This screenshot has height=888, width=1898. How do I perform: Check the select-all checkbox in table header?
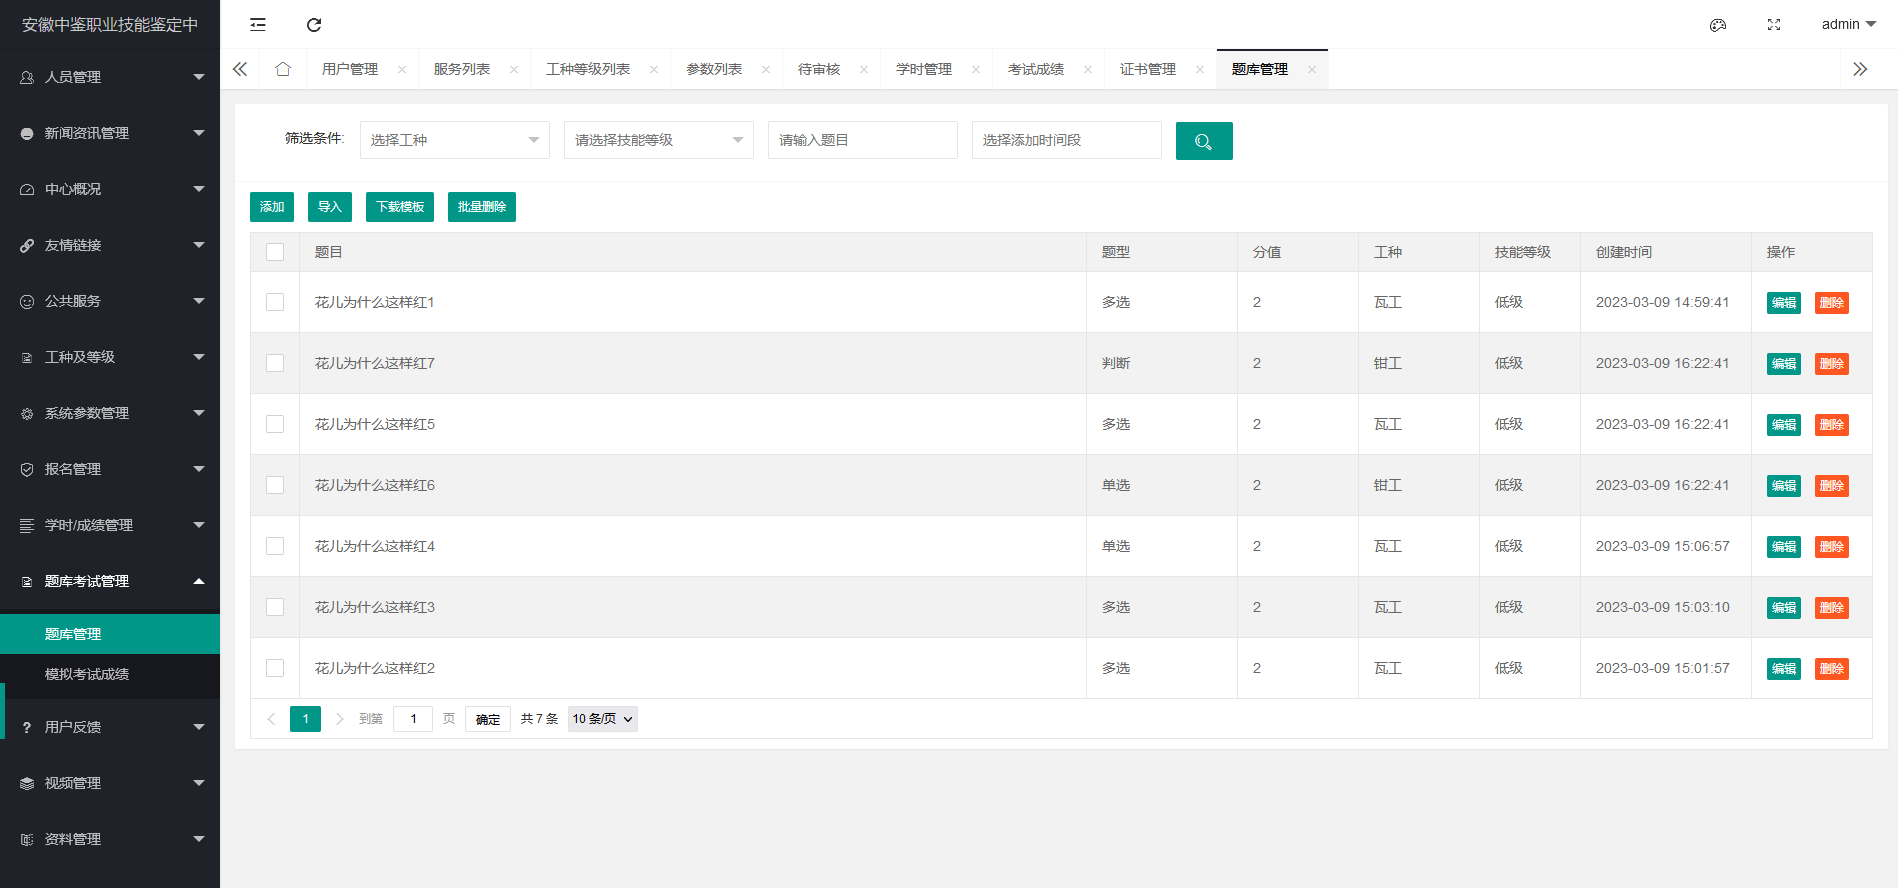tap(275, 252)
